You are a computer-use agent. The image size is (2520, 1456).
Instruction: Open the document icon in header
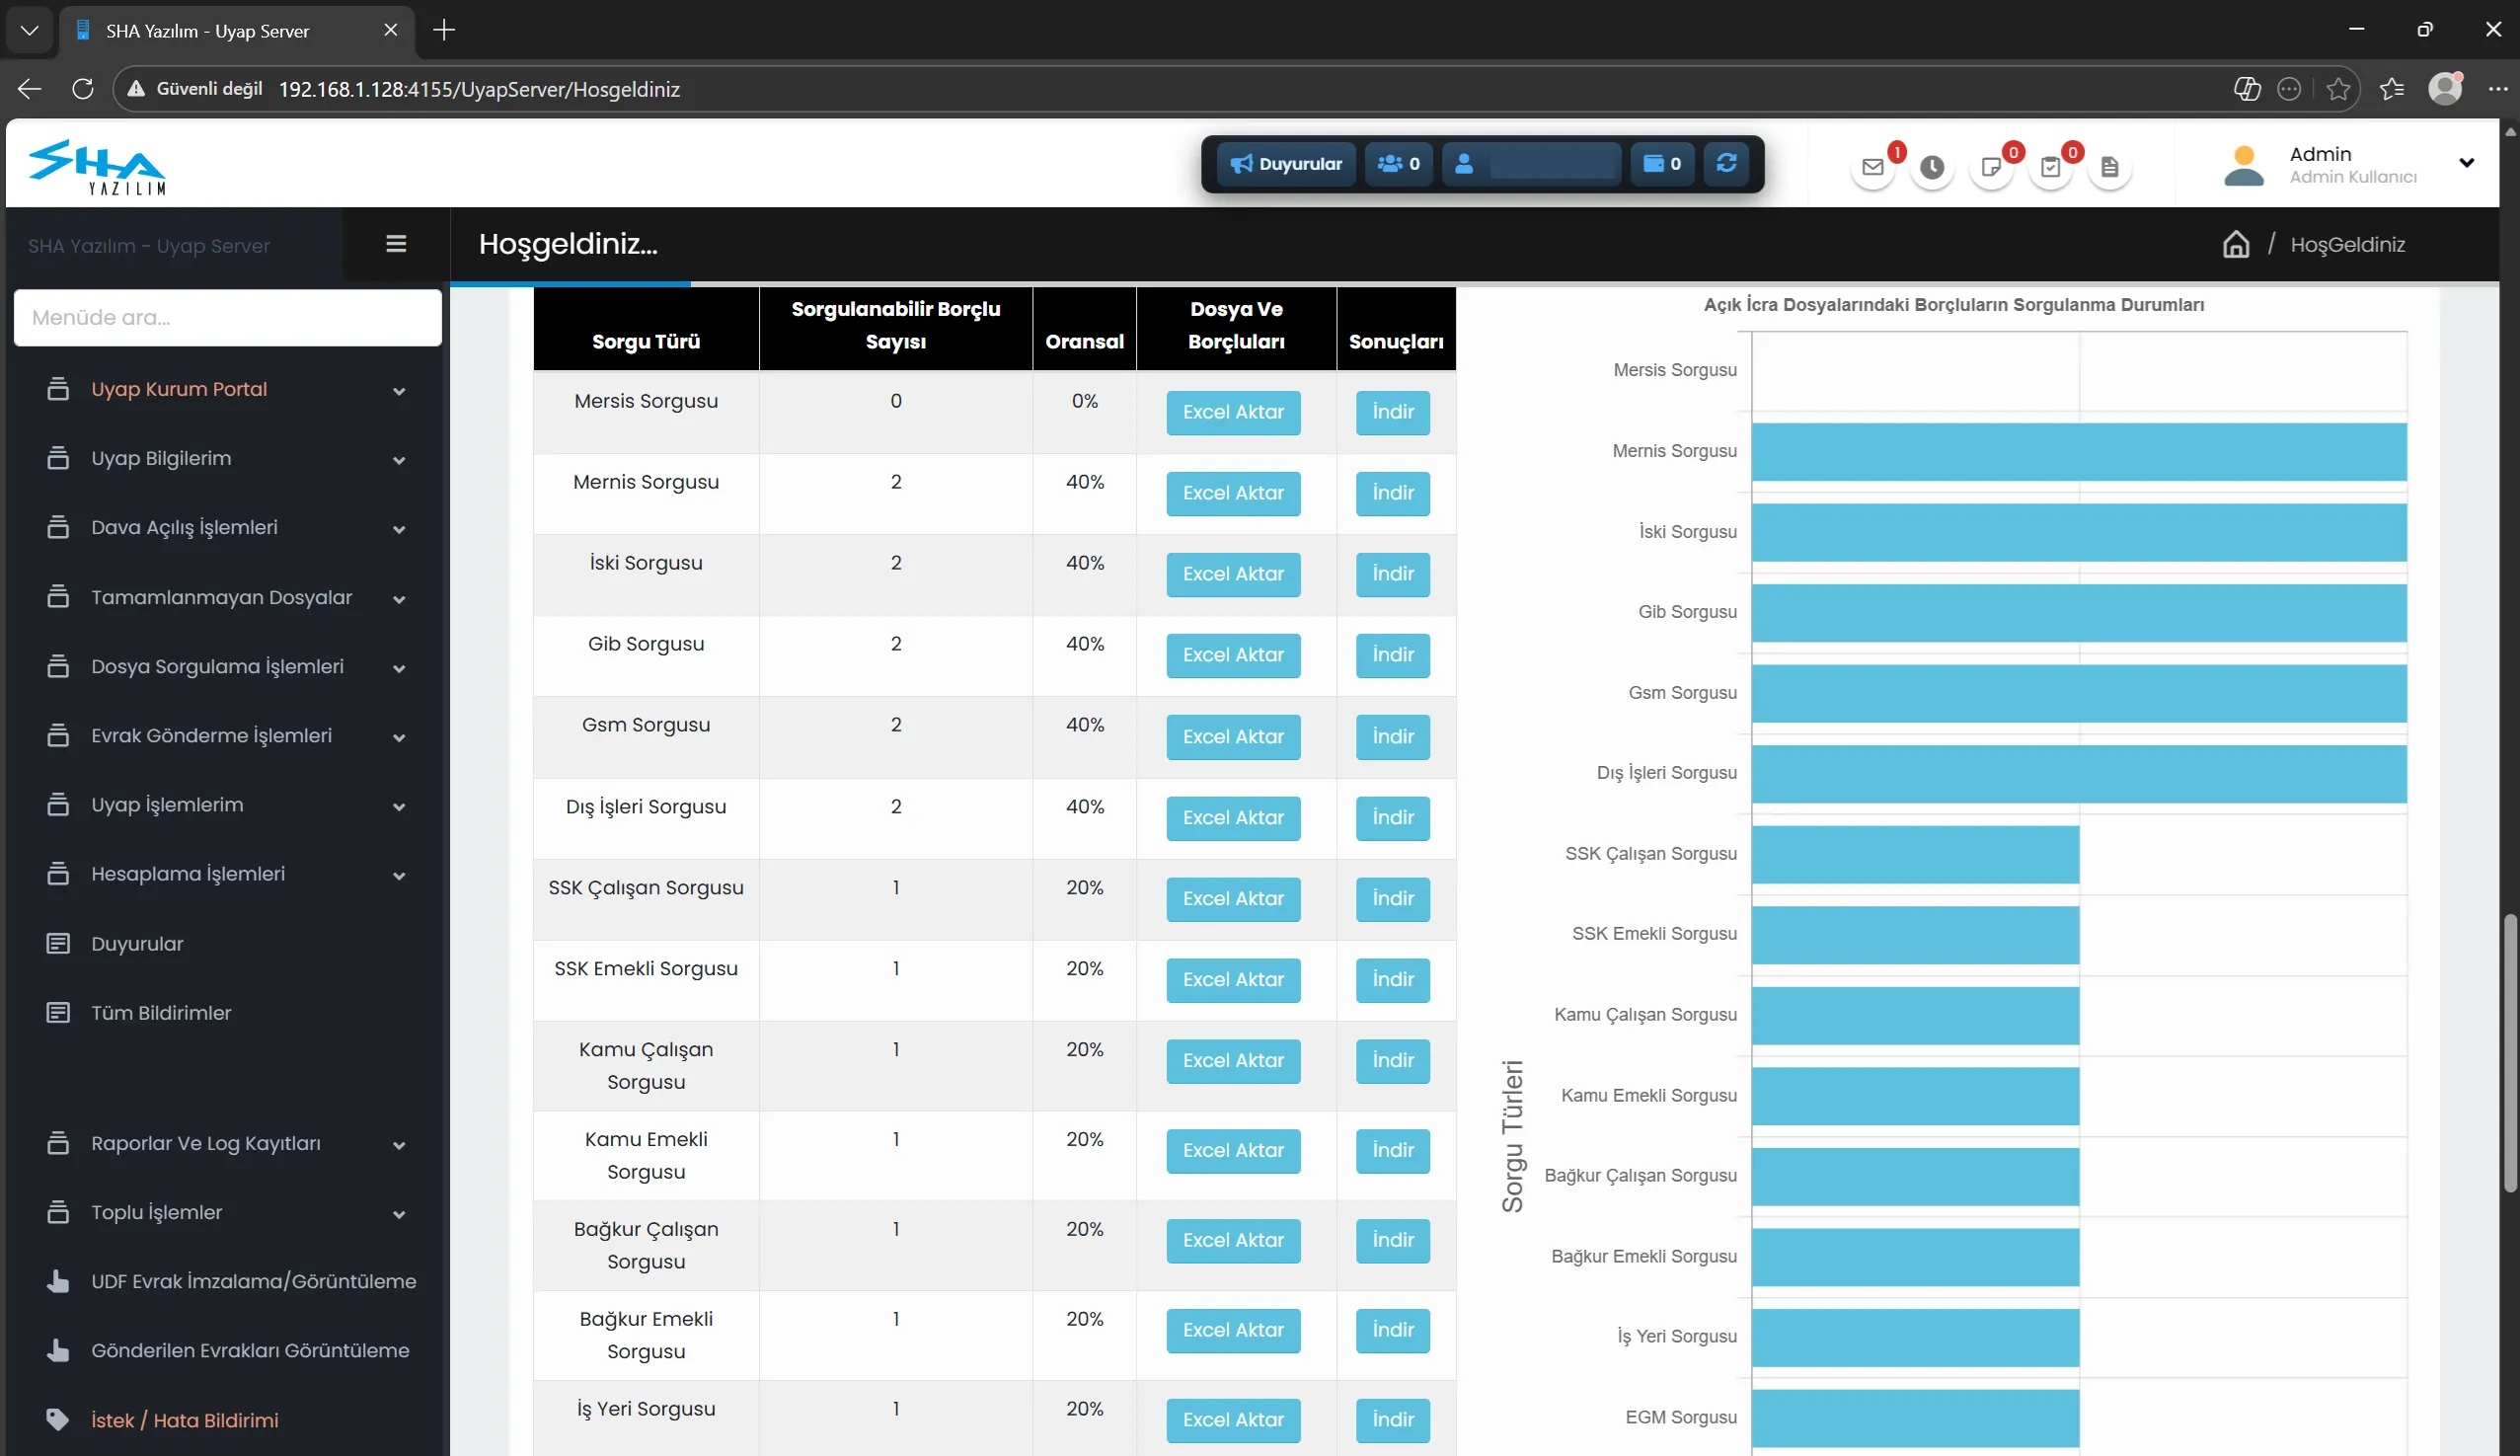(x=2110, y=167)
